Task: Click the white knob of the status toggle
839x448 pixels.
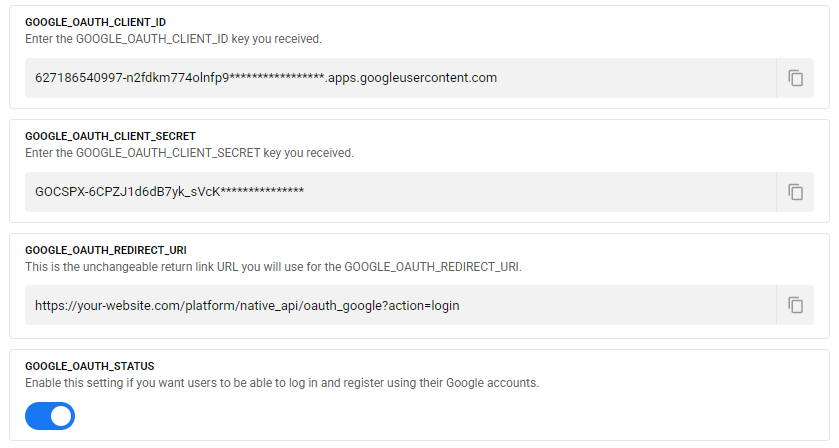Action: coord(61,416)
